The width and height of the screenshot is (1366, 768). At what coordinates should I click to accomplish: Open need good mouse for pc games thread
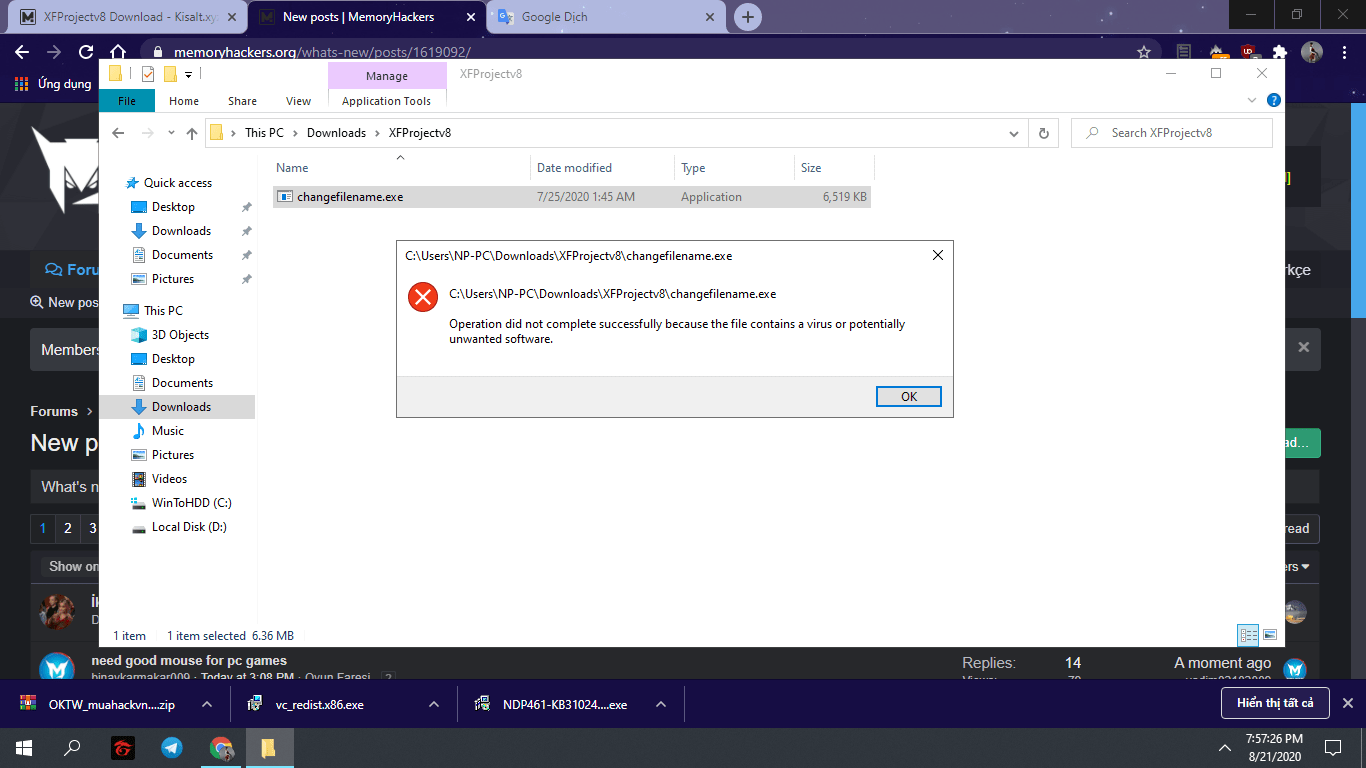point(189,660)
